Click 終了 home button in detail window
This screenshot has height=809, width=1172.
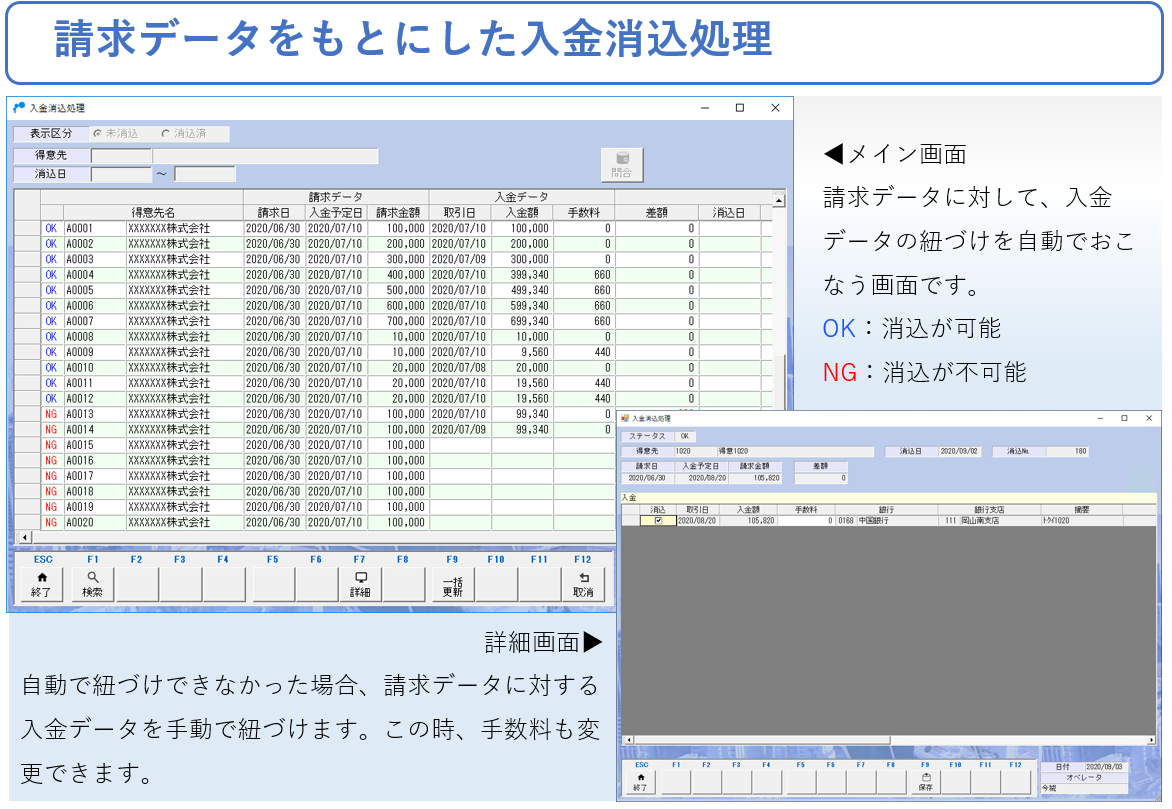[x=640, y=781]
